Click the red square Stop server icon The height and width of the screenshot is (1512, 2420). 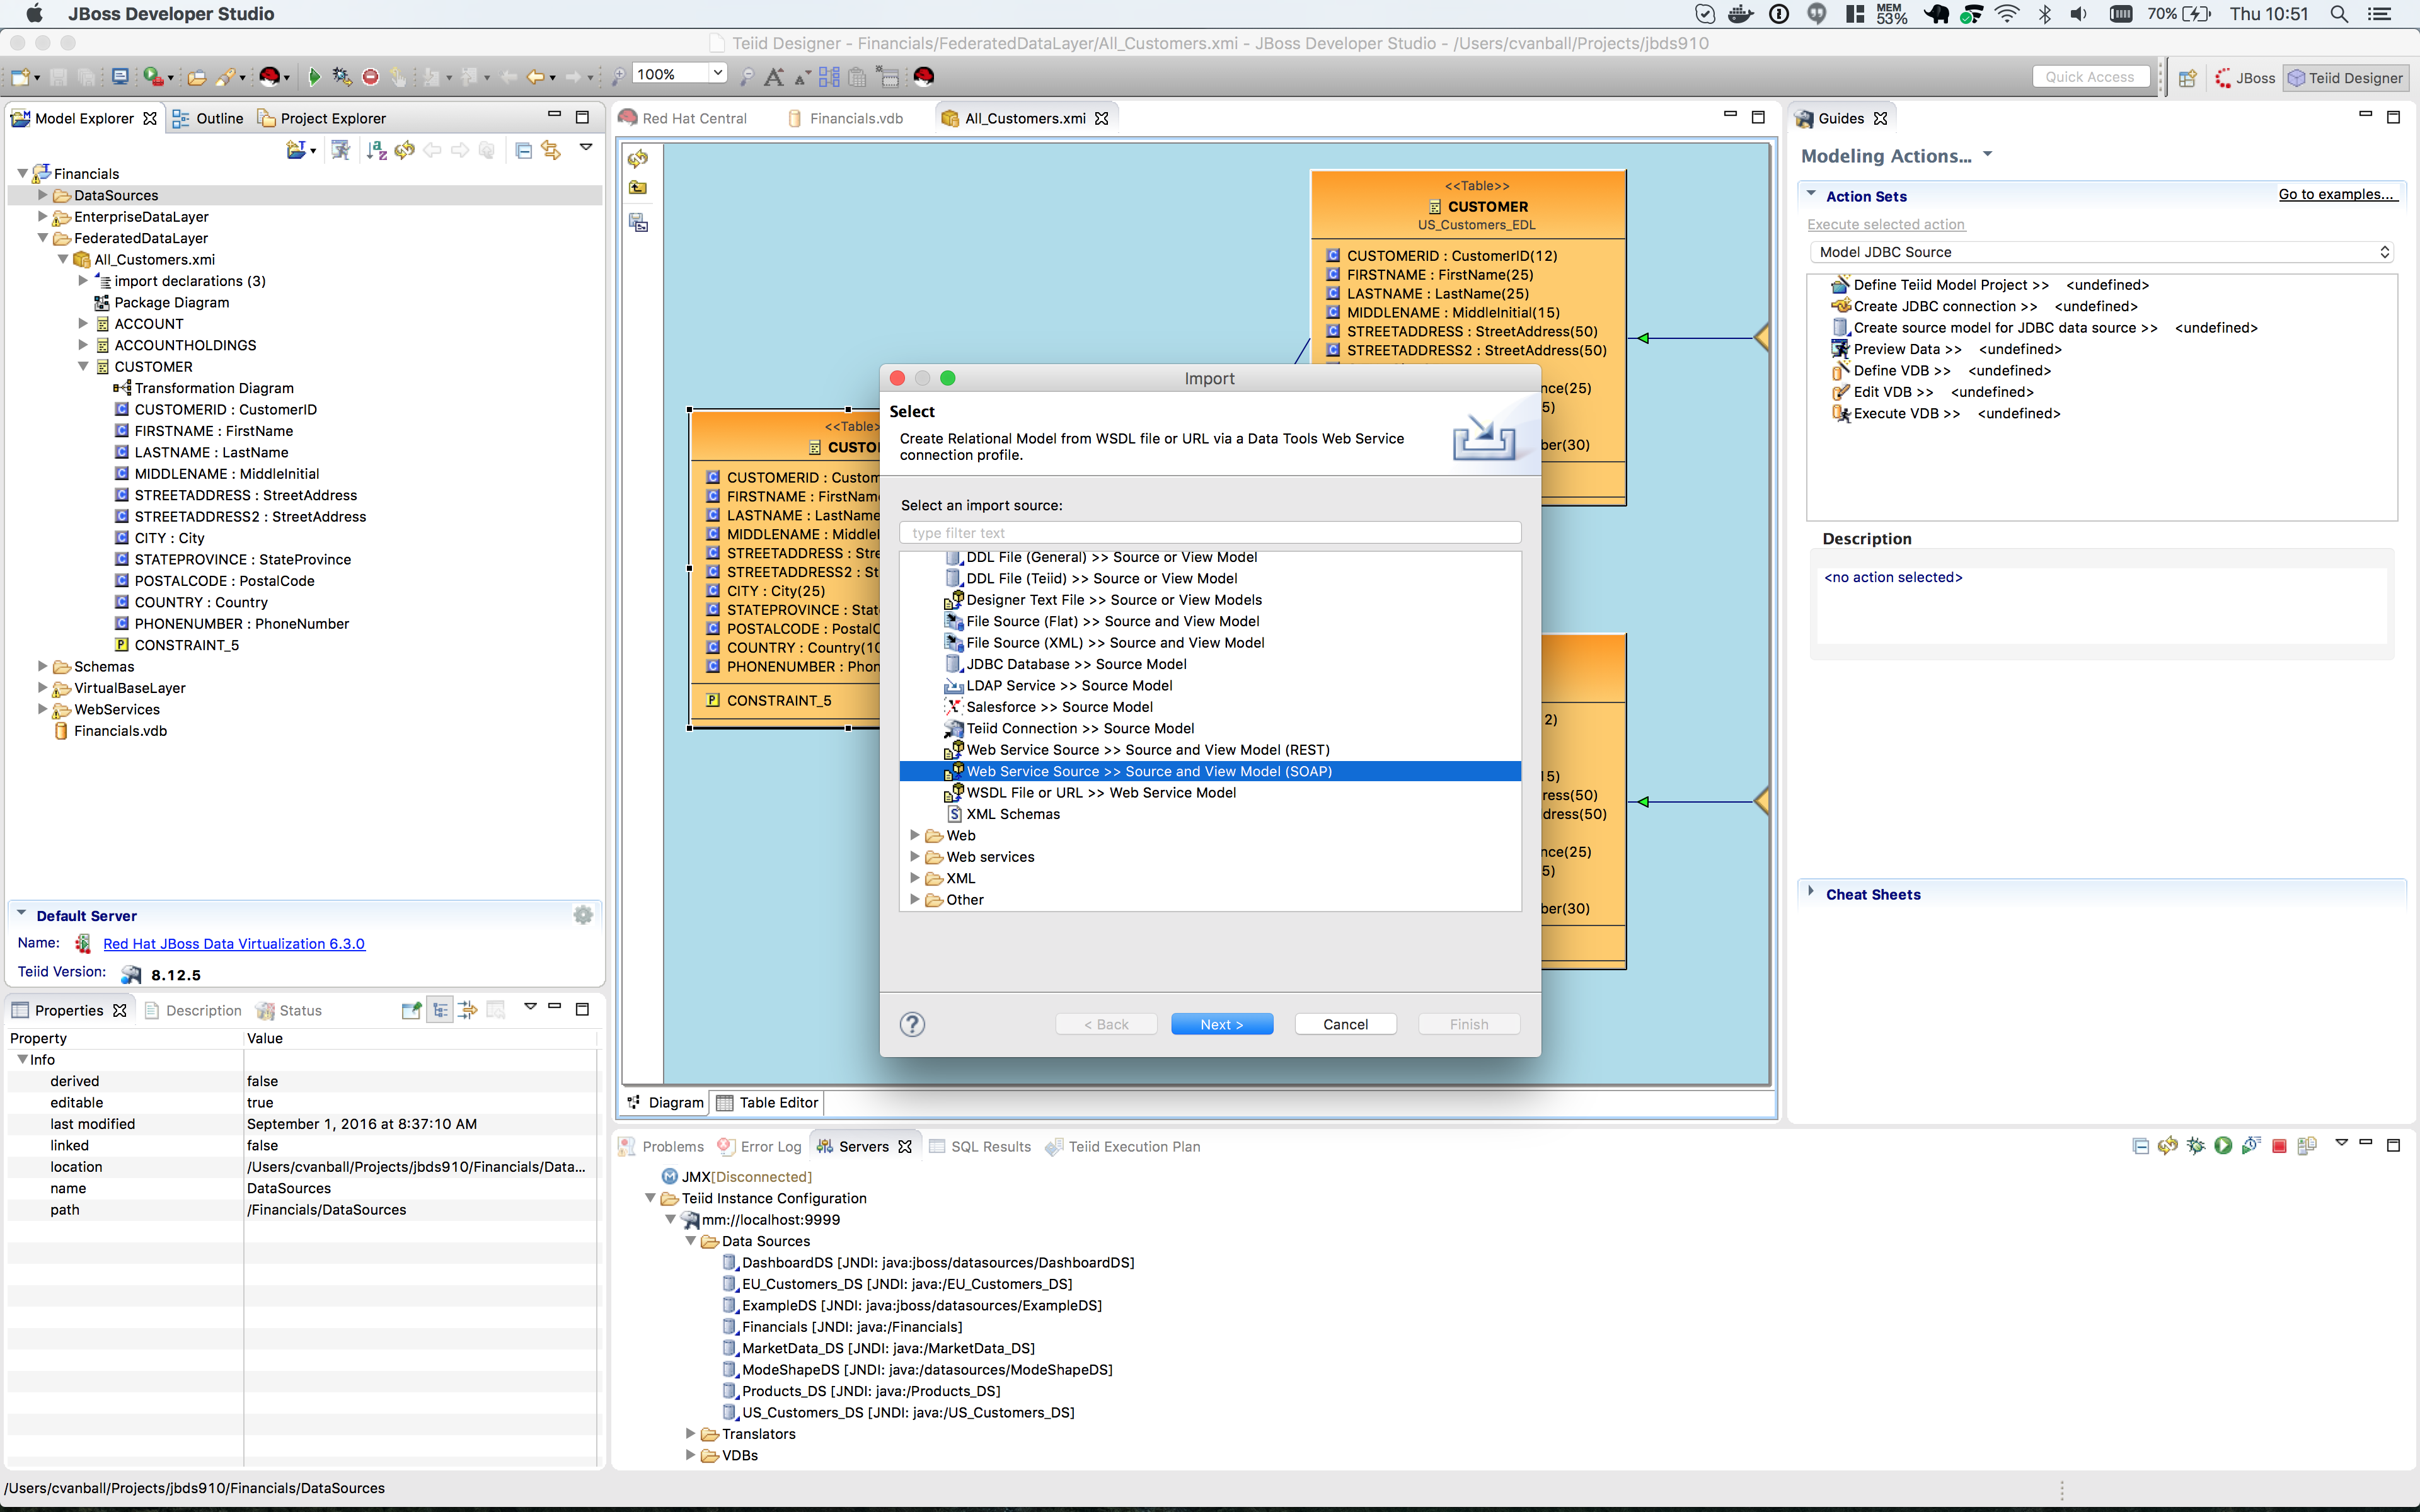point(2279,1146)
